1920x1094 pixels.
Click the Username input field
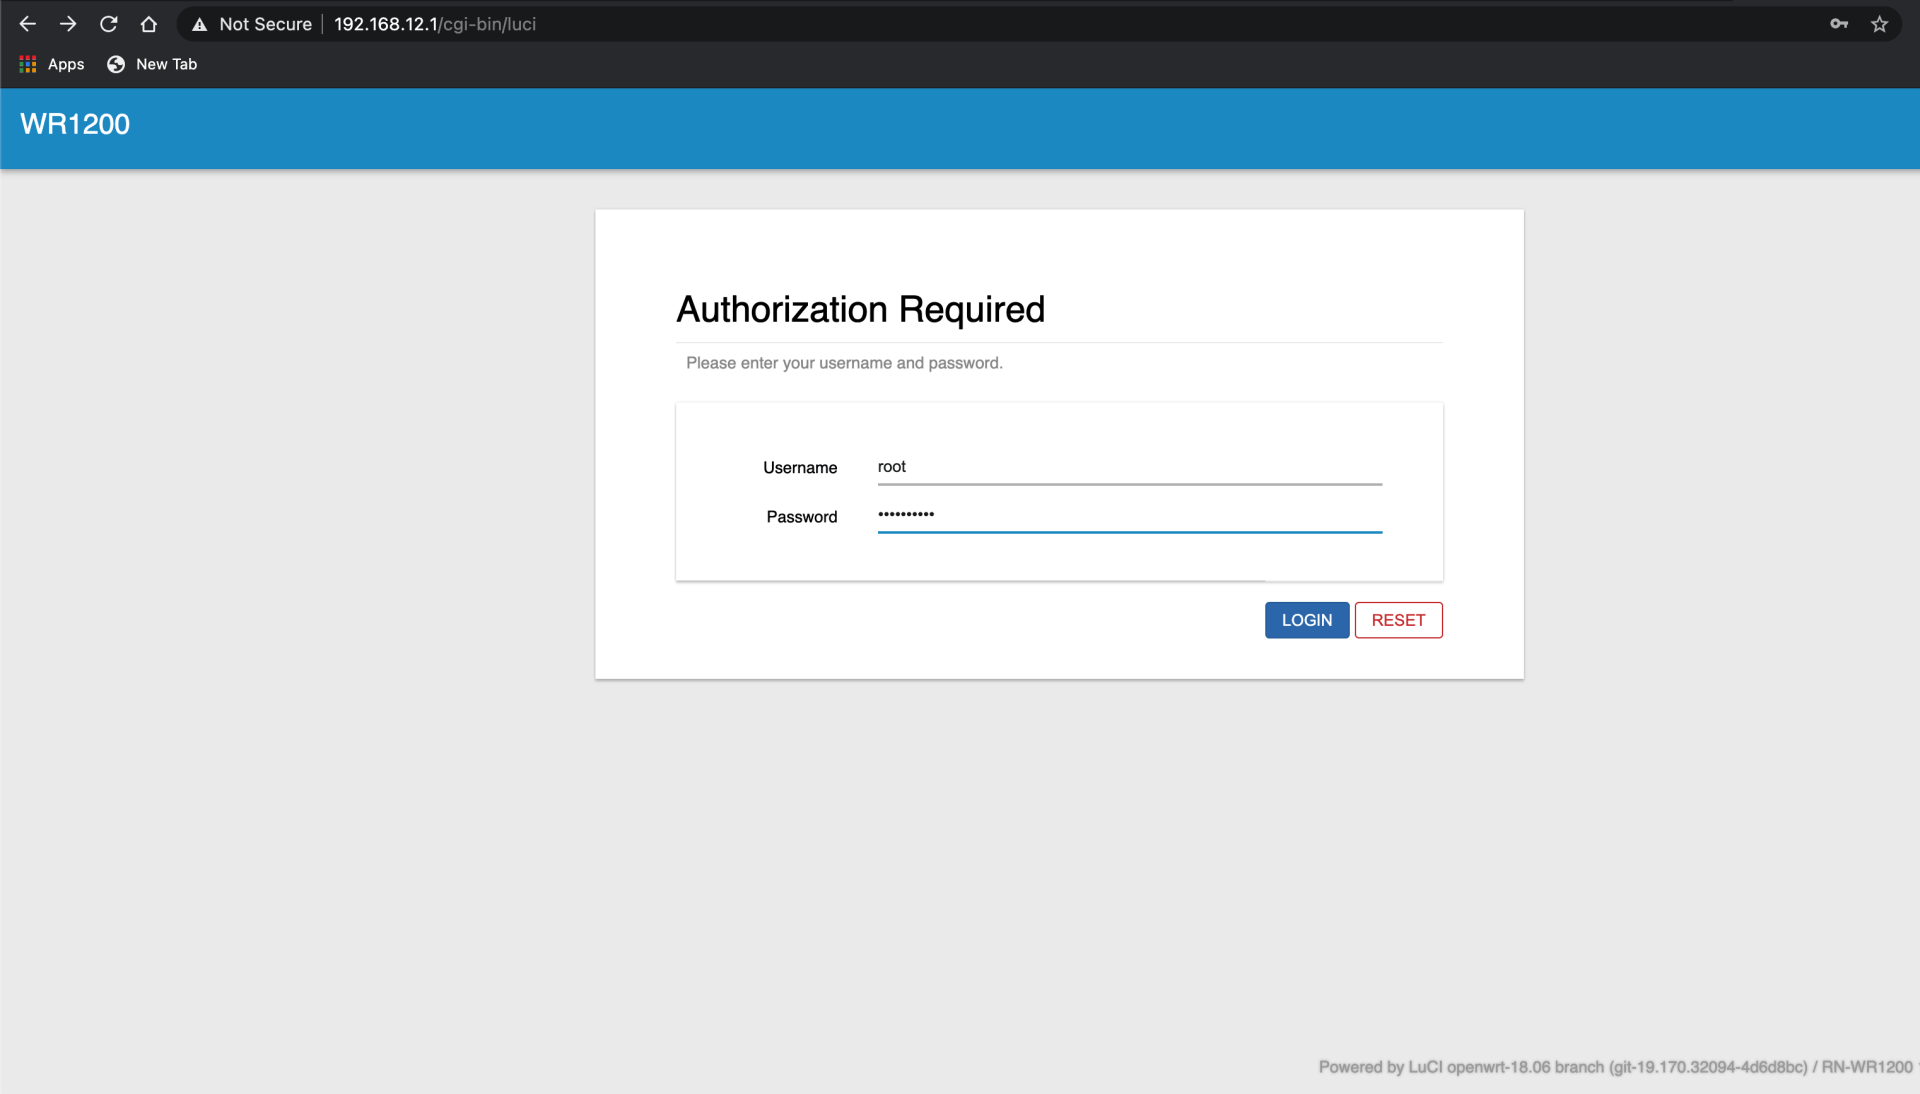click(1127, 465)
